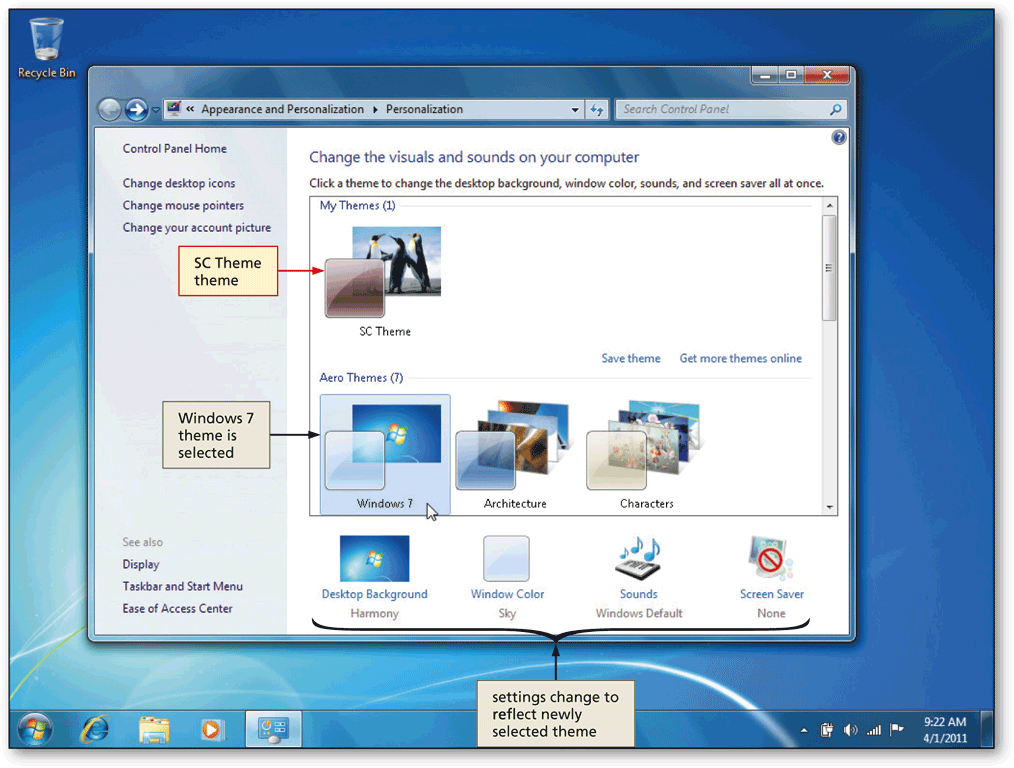The height and width of the screenshot is (768, 1014).
Task: Click the theme list scroll up arrow
Action: click(830, 206)
